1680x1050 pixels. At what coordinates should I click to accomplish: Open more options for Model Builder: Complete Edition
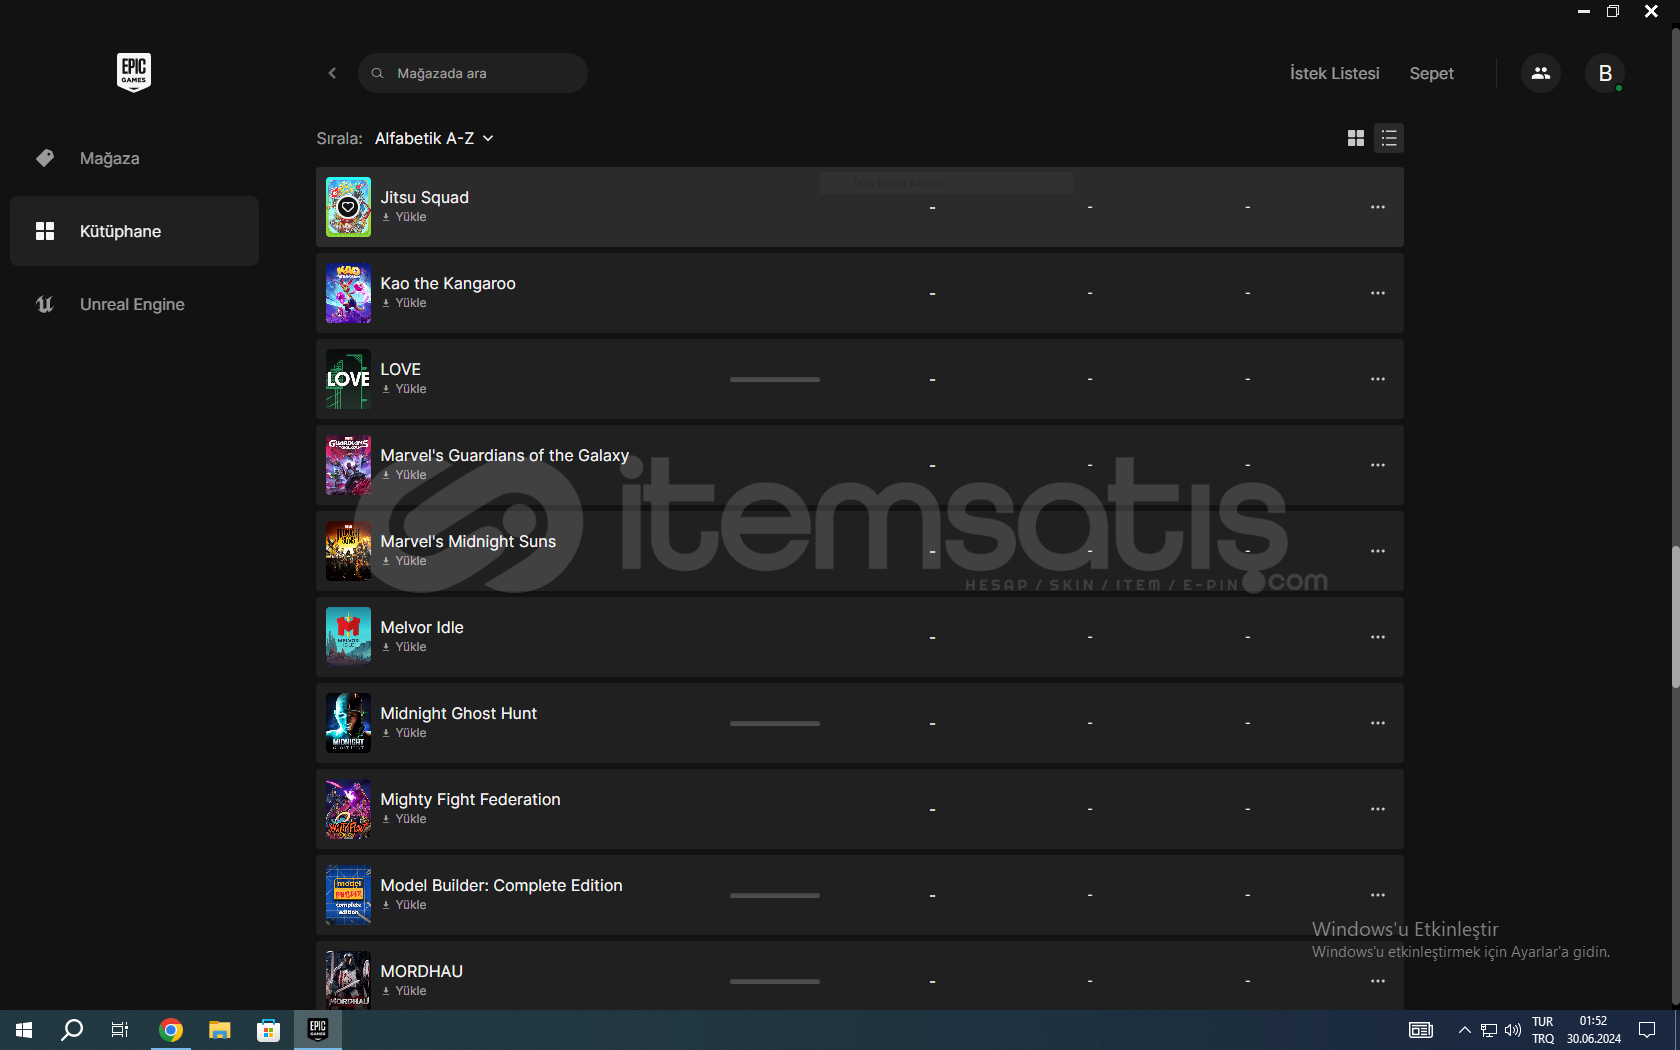coord(1377,895)
